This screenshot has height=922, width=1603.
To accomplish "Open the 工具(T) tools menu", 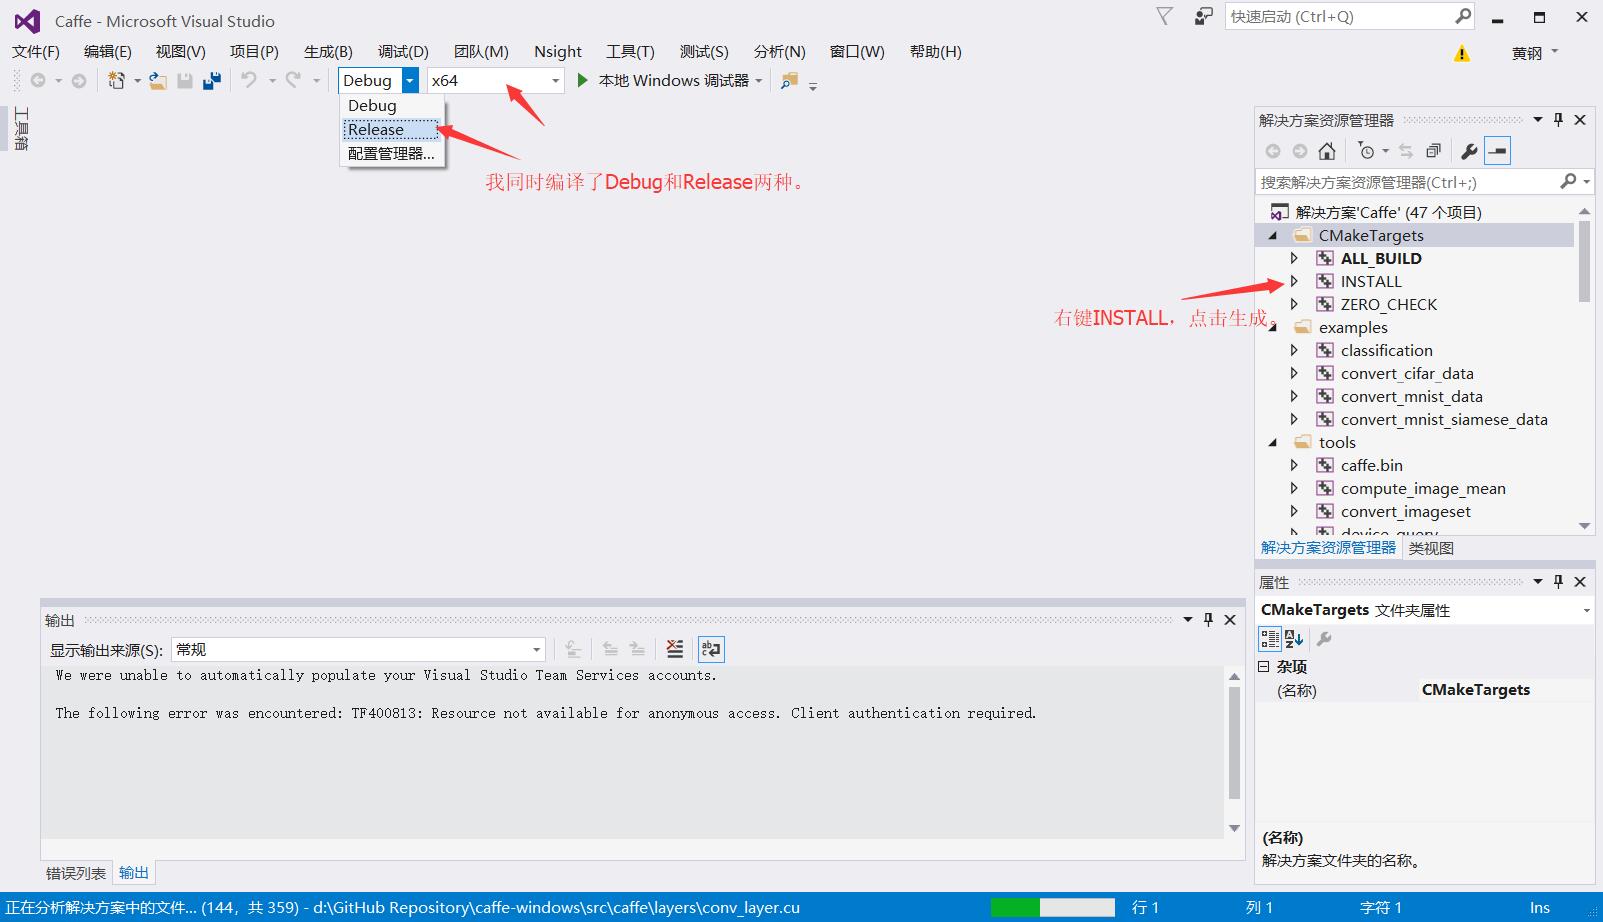I will tap(630, 52).
